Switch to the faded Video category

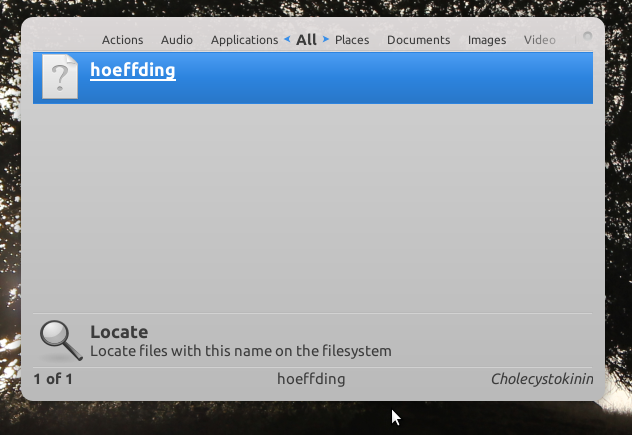pyautogui.click(x=540, y=40)
